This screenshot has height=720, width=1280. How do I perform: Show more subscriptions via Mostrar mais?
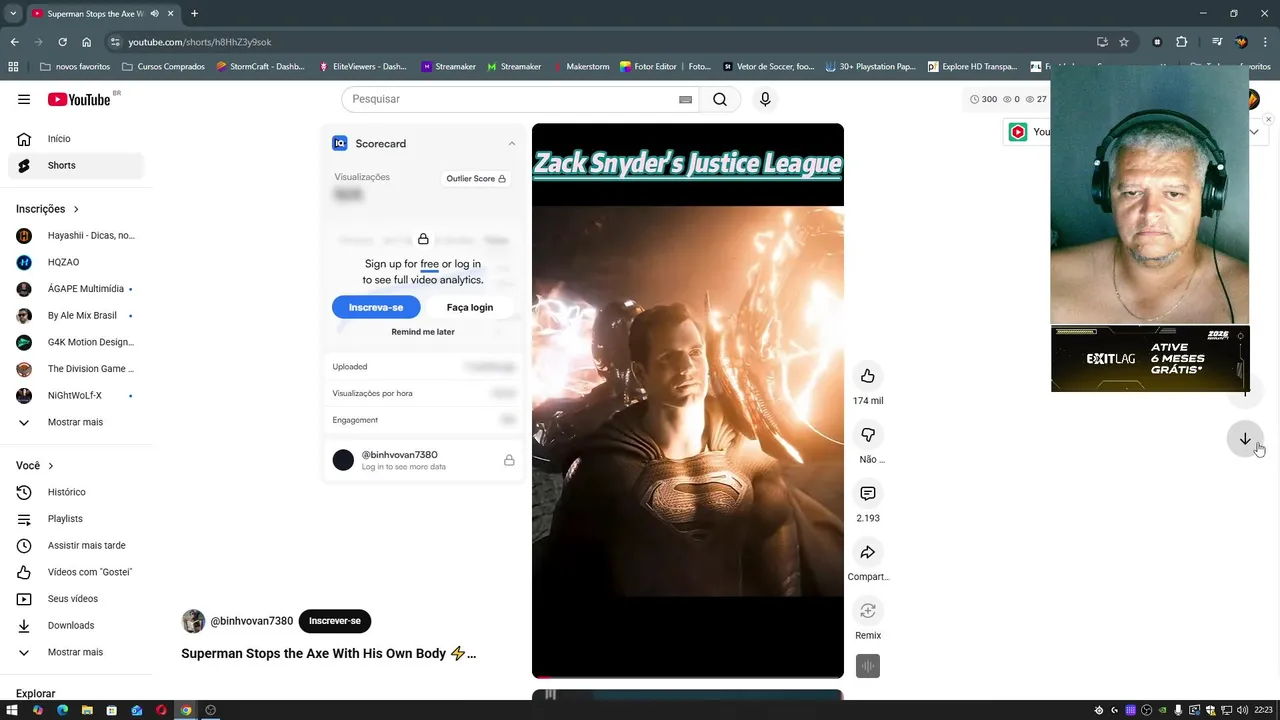click(76, 422)
